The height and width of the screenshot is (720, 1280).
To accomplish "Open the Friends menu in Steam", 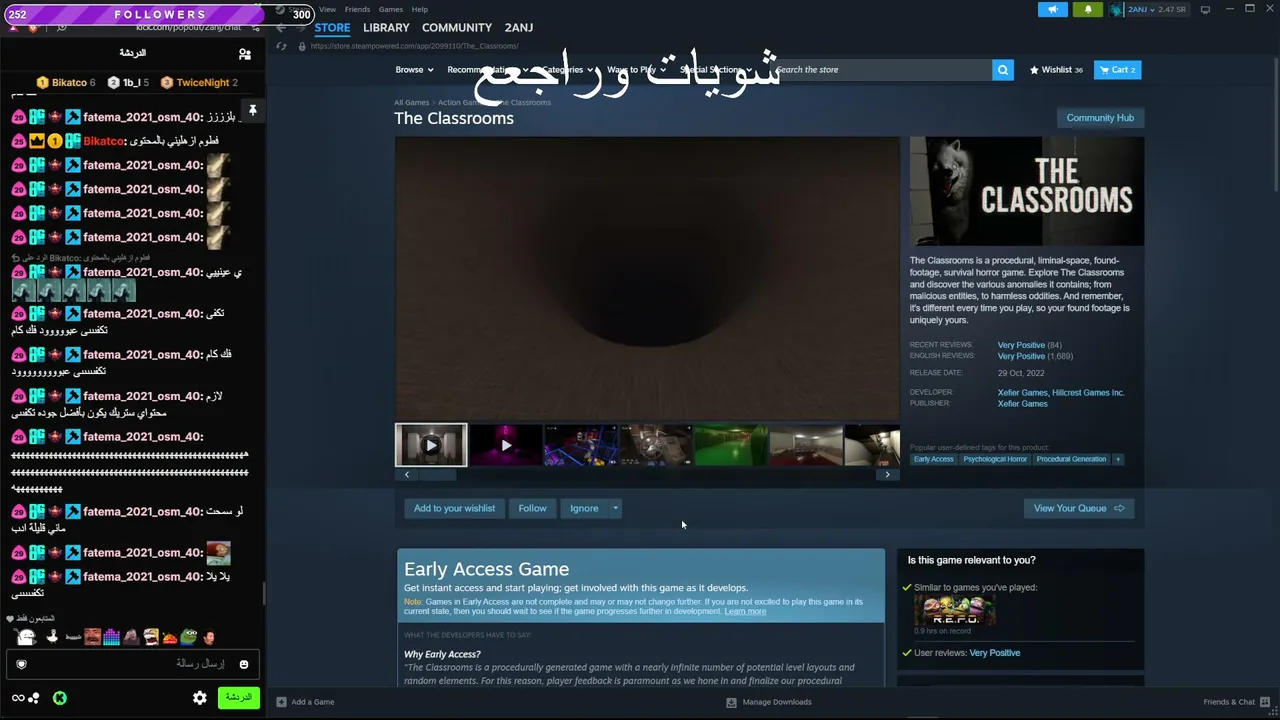I will pos(357,9).
